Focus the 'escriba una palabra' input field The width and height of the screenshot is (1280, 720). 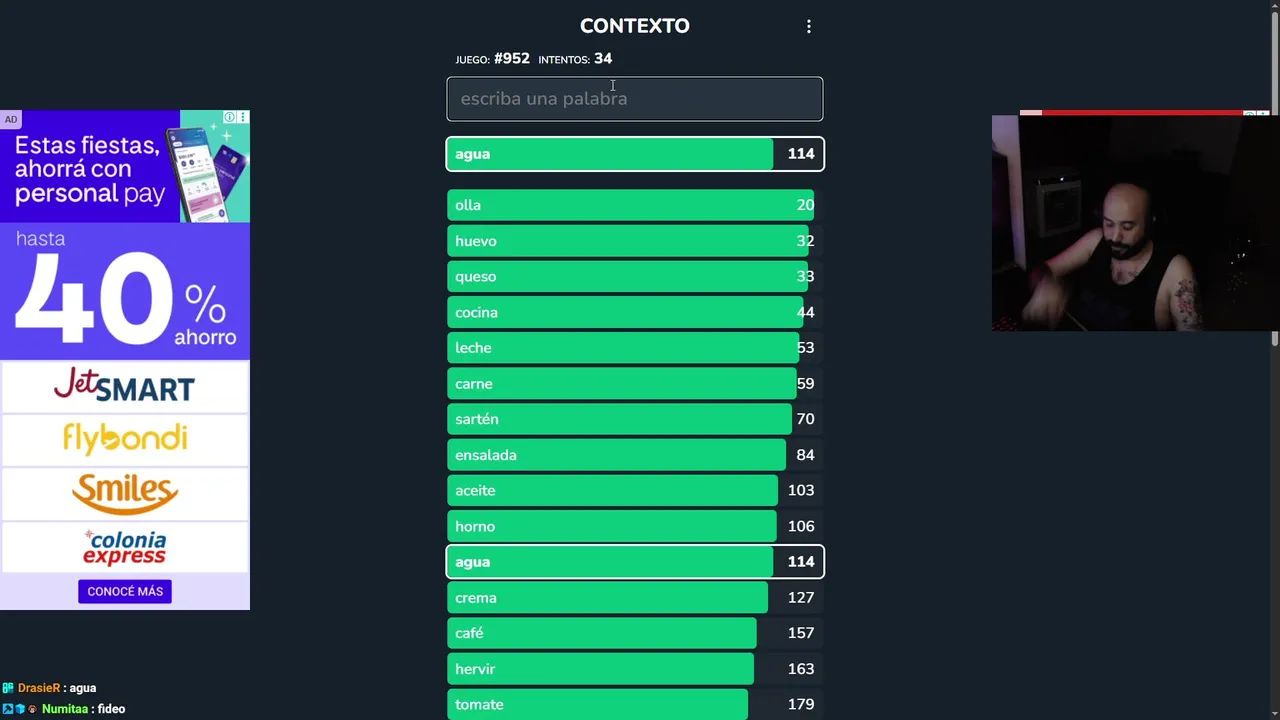[634, 99]
